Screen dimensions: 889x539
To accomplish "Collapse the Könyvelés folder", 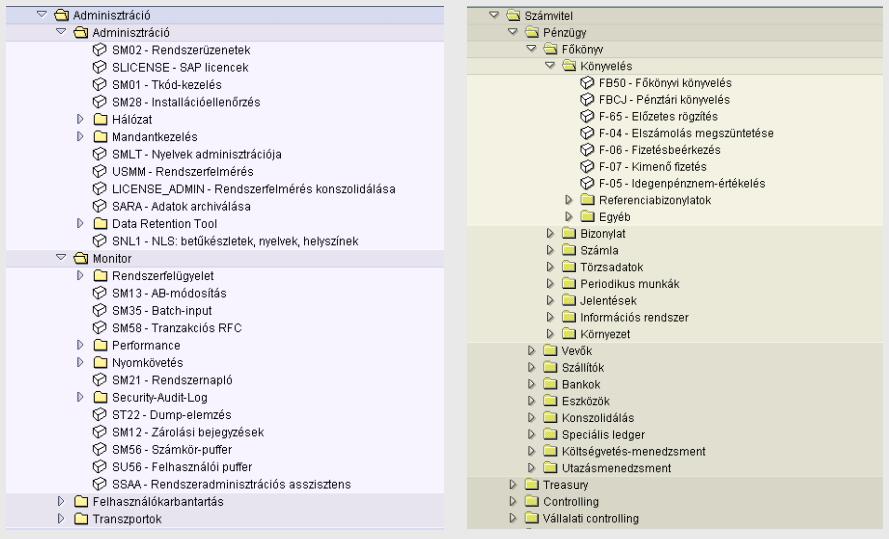I will pyautogui.click(x=549, y=65).
